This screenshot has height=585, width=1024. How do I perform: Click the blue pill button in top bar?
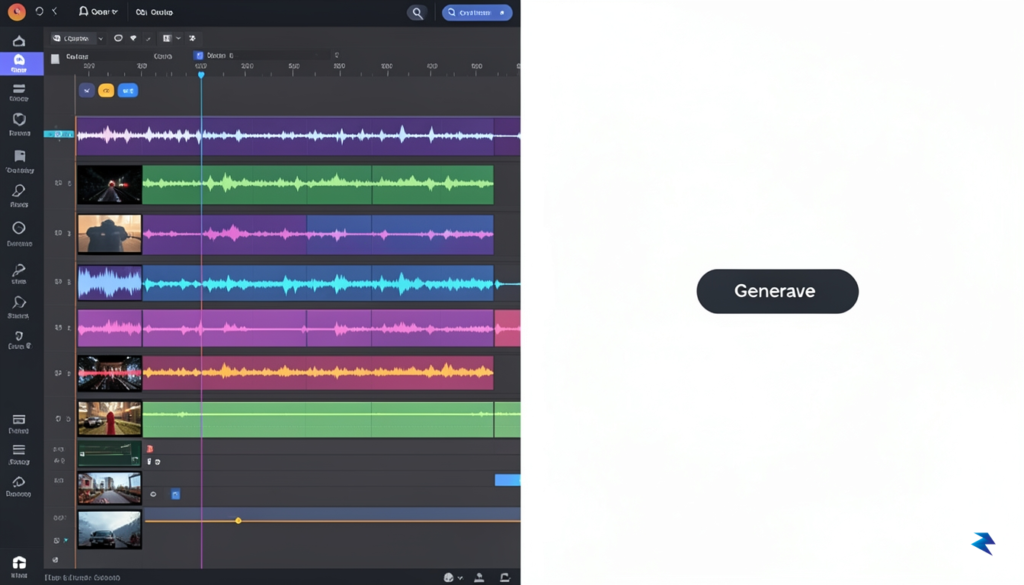point(477,12)
